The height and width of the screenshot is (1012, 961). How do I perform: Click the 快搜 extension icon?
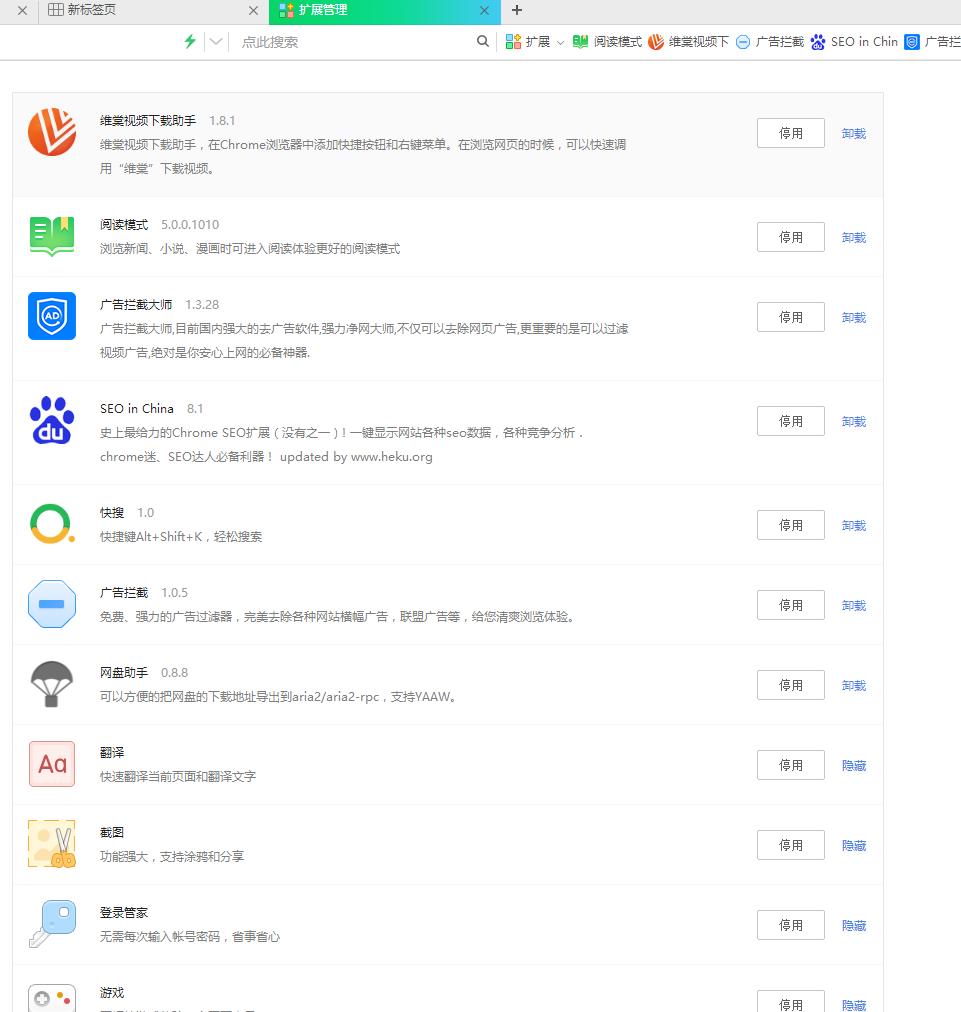click(51, 523)
